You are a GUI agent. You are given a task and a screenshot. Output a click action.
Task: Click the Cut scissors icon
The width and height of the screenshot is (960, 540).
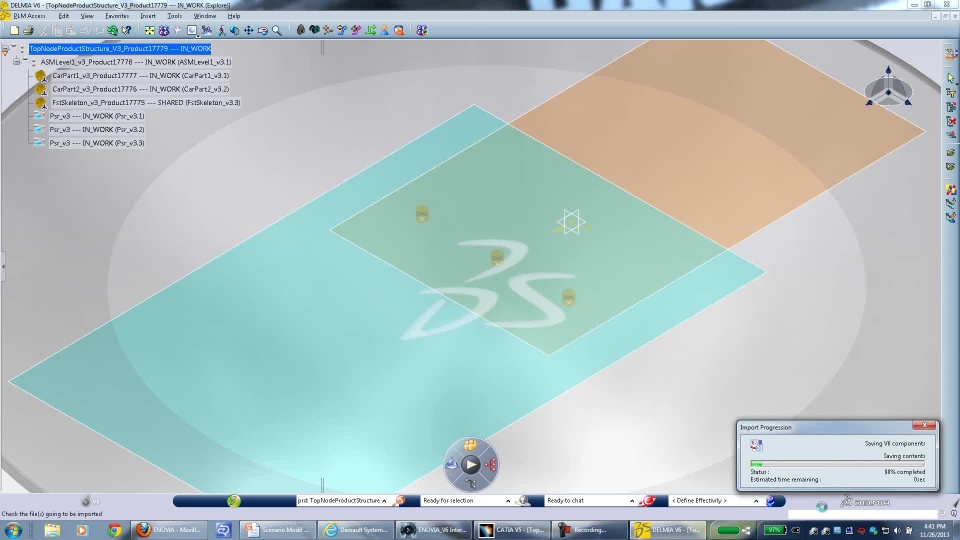[43, 30]
